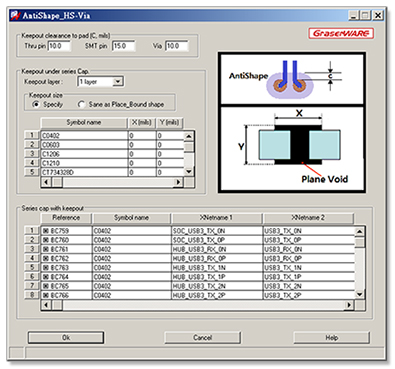Toggle the expand icon beside BC761

(46, 249)
